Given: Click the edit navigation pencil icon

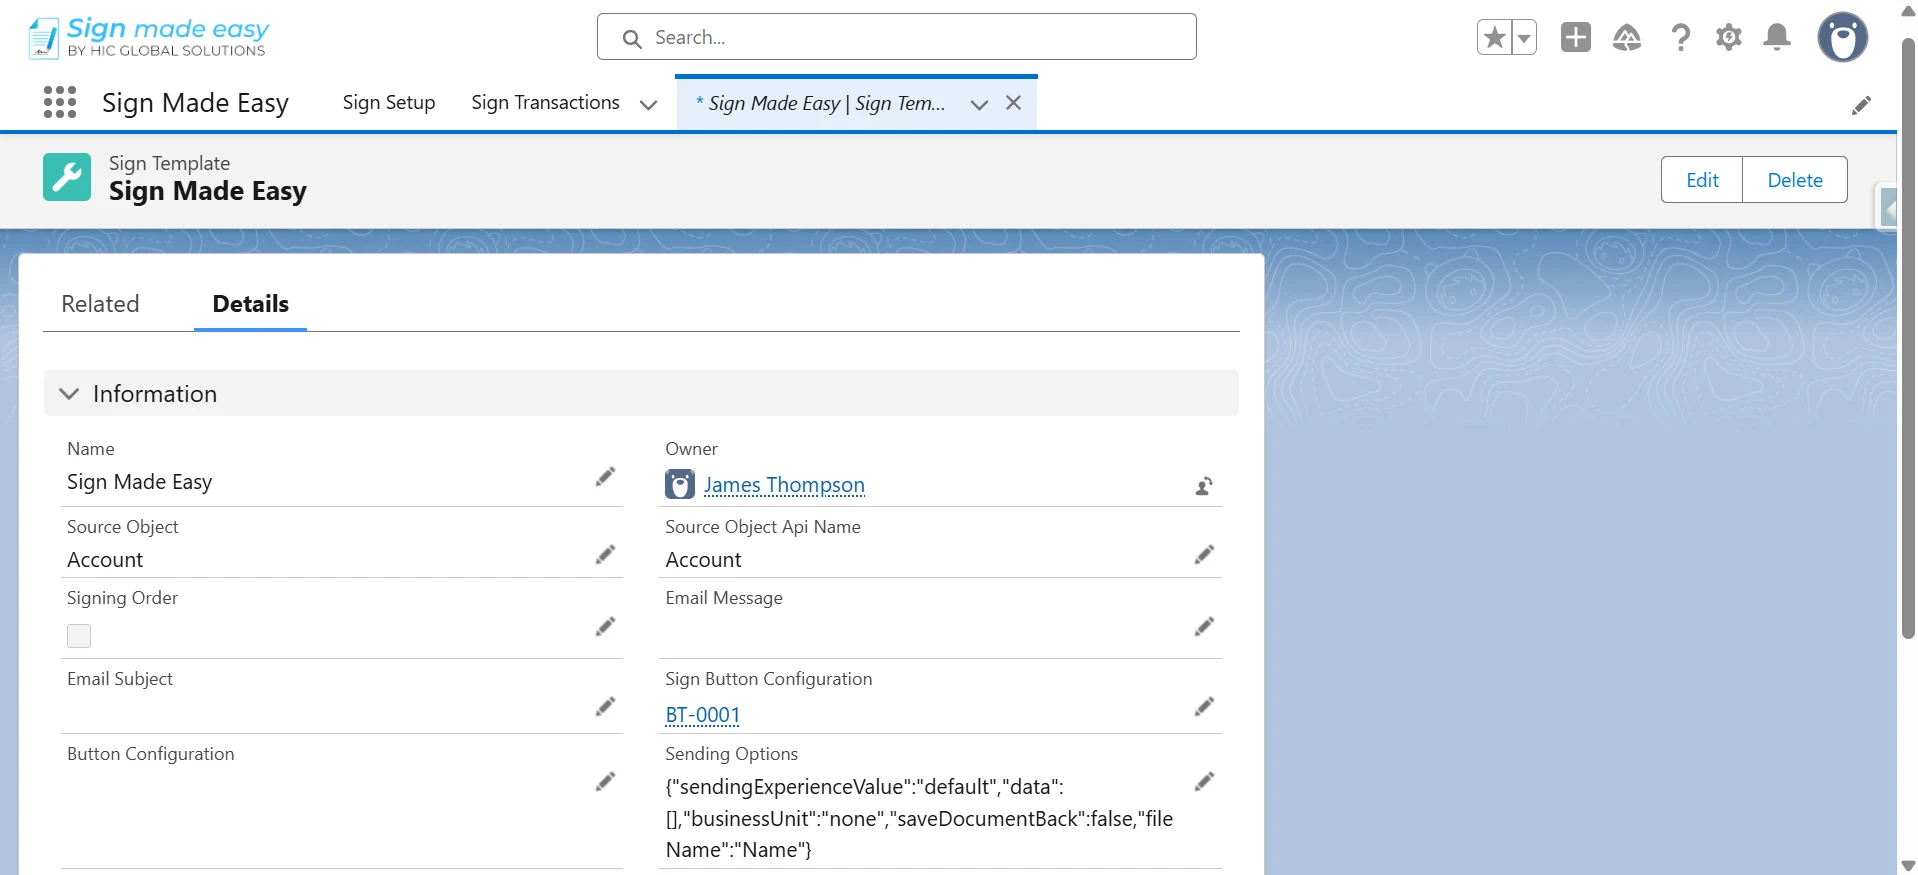Looking at the screenshot, I should (x=1861, y=105).
